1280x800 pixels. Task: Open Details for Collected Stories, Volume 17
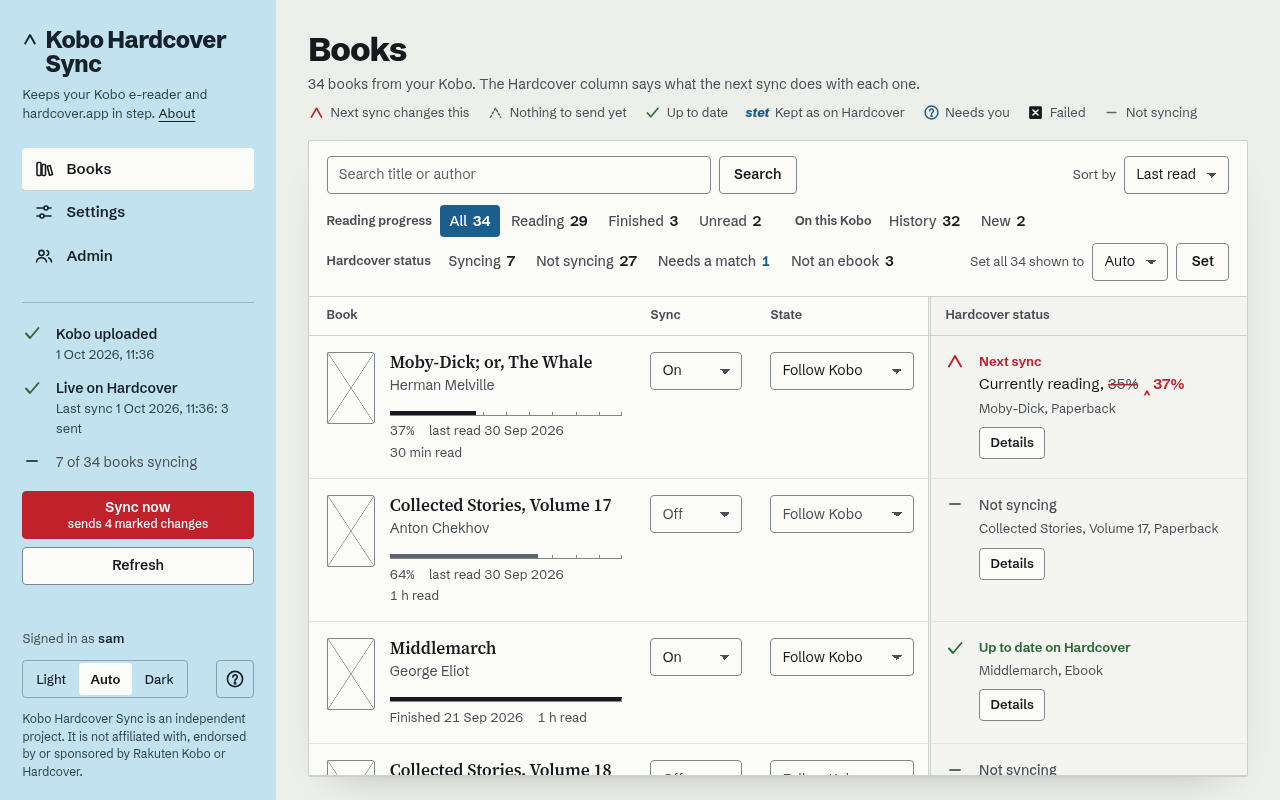click(1012, 564)
